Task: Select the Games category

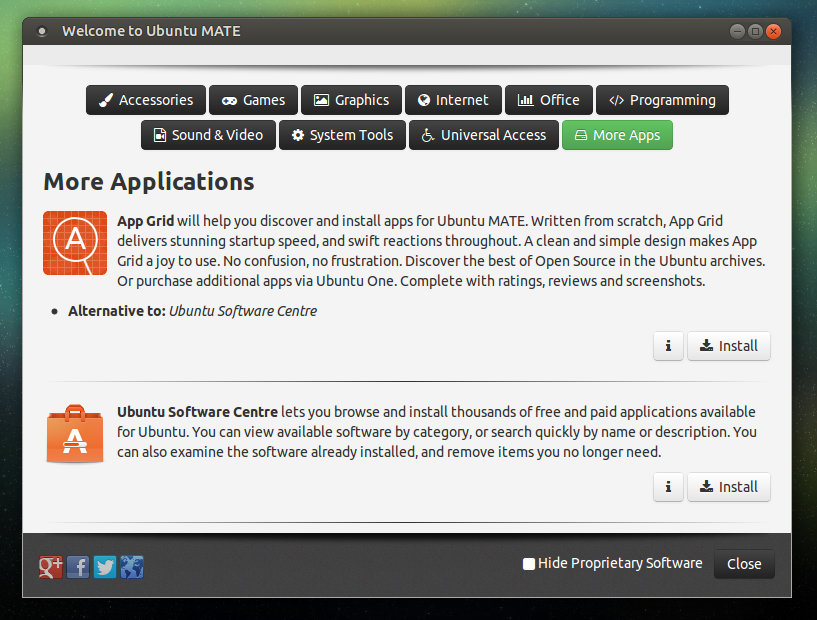Action: pyautogui.click(x=253, y=99)
